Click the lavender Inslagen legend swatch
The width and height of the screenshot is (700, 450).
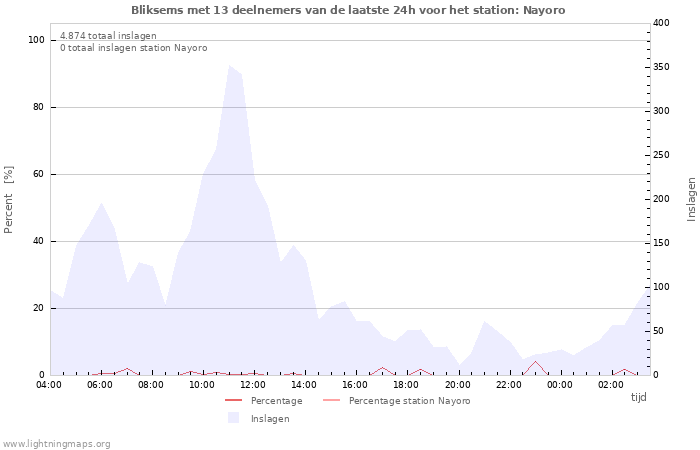[233, 418]
